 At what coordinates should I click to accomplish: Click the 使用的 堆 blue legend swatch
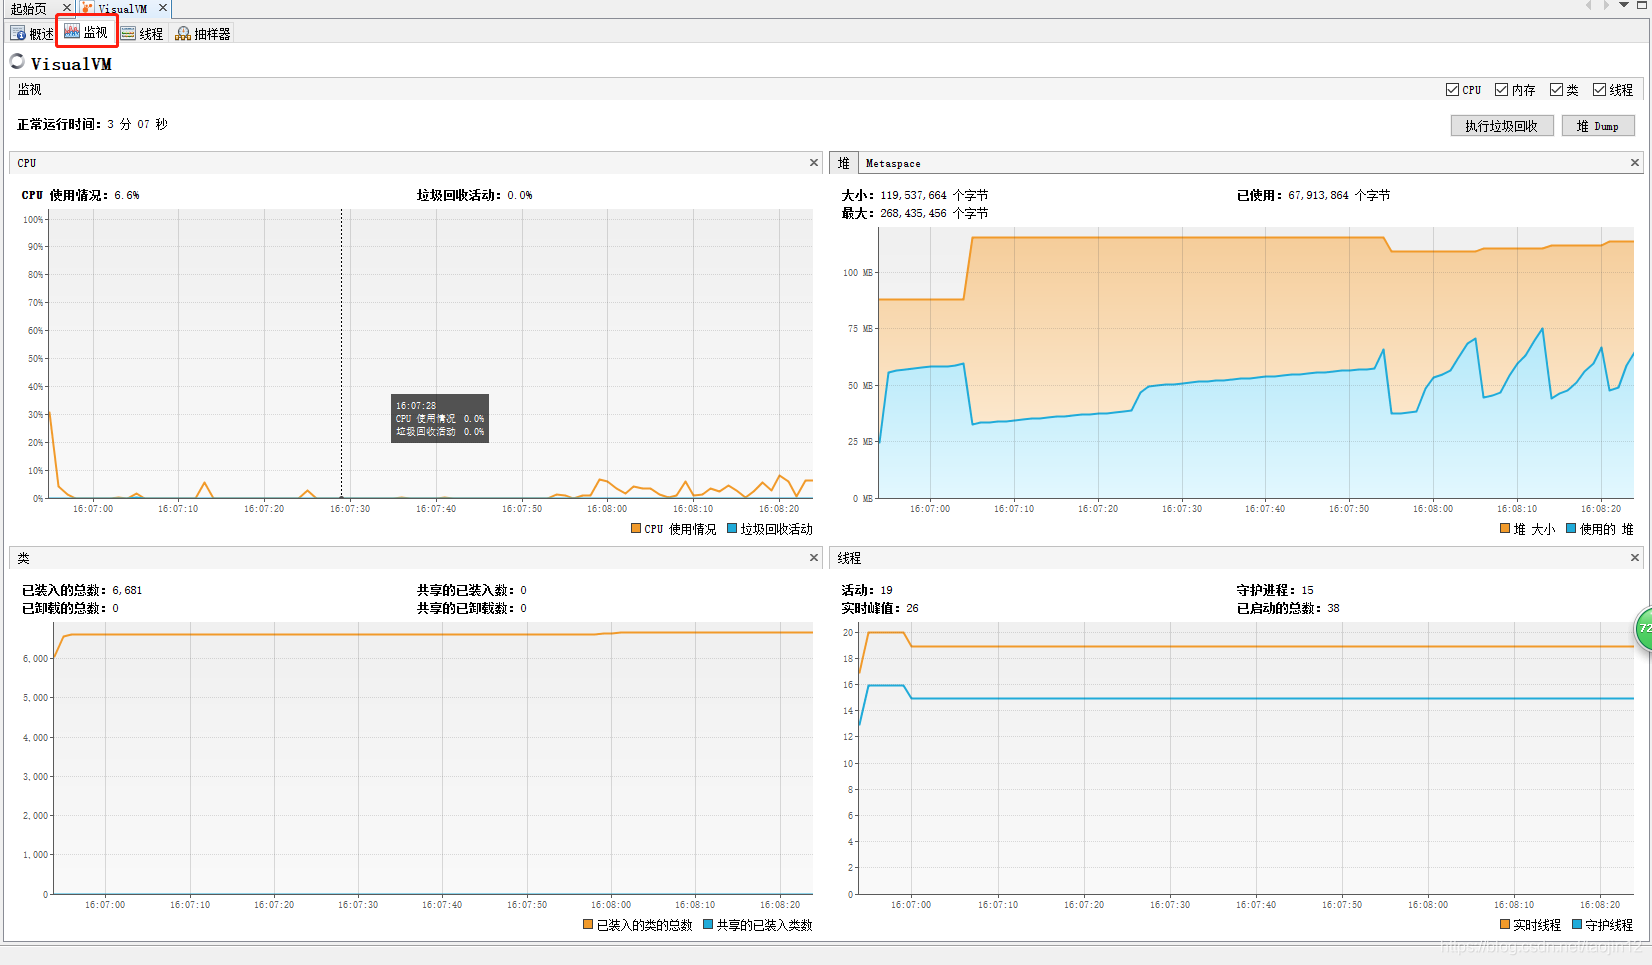click(1571, 528)
